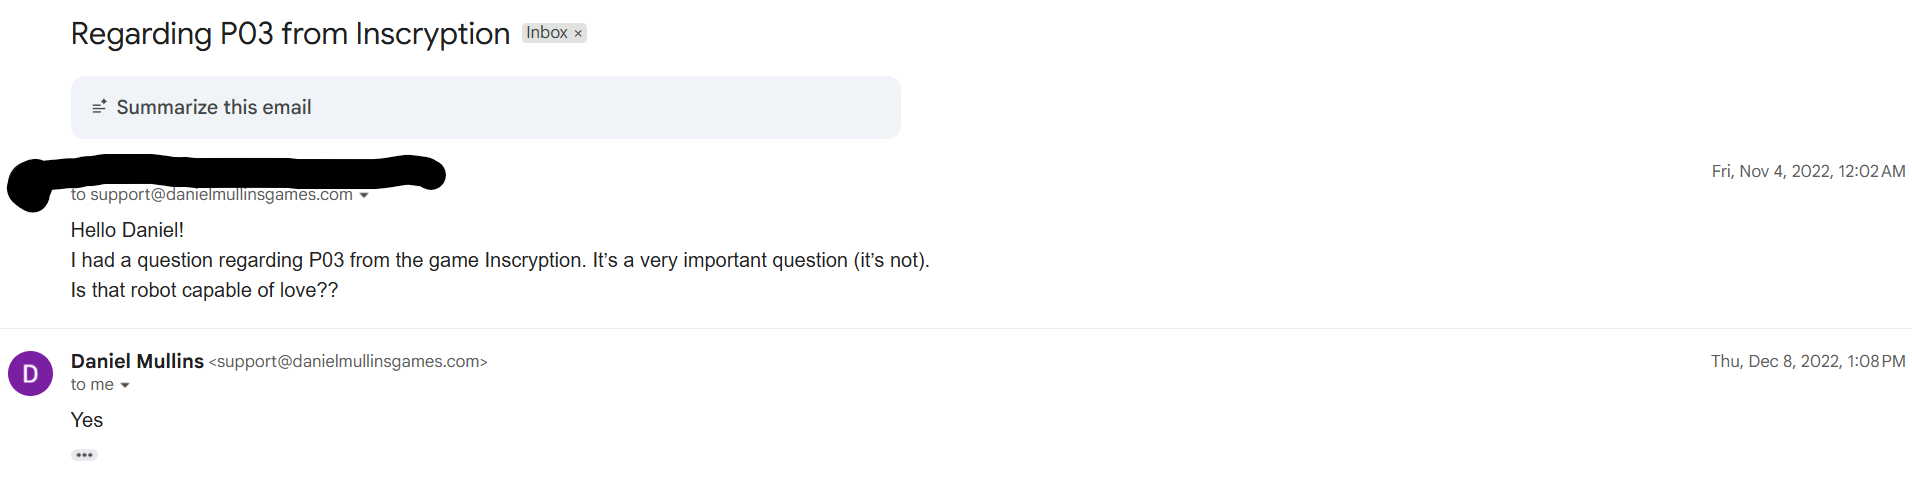Click the "Yes" reply text
Image resolution: width=1912 pixels, height=477 pixels.
[x=87, y=420]
